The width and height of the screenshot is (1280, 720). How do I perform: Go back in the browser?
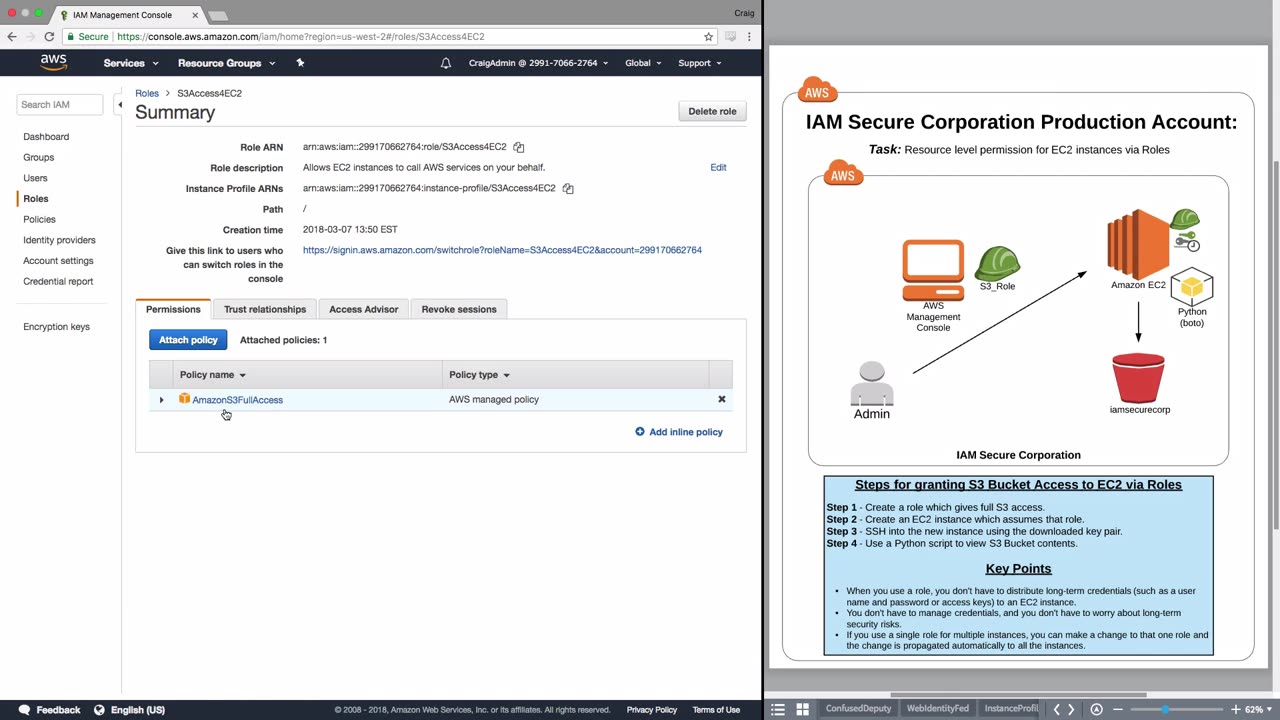coord(12,37)
